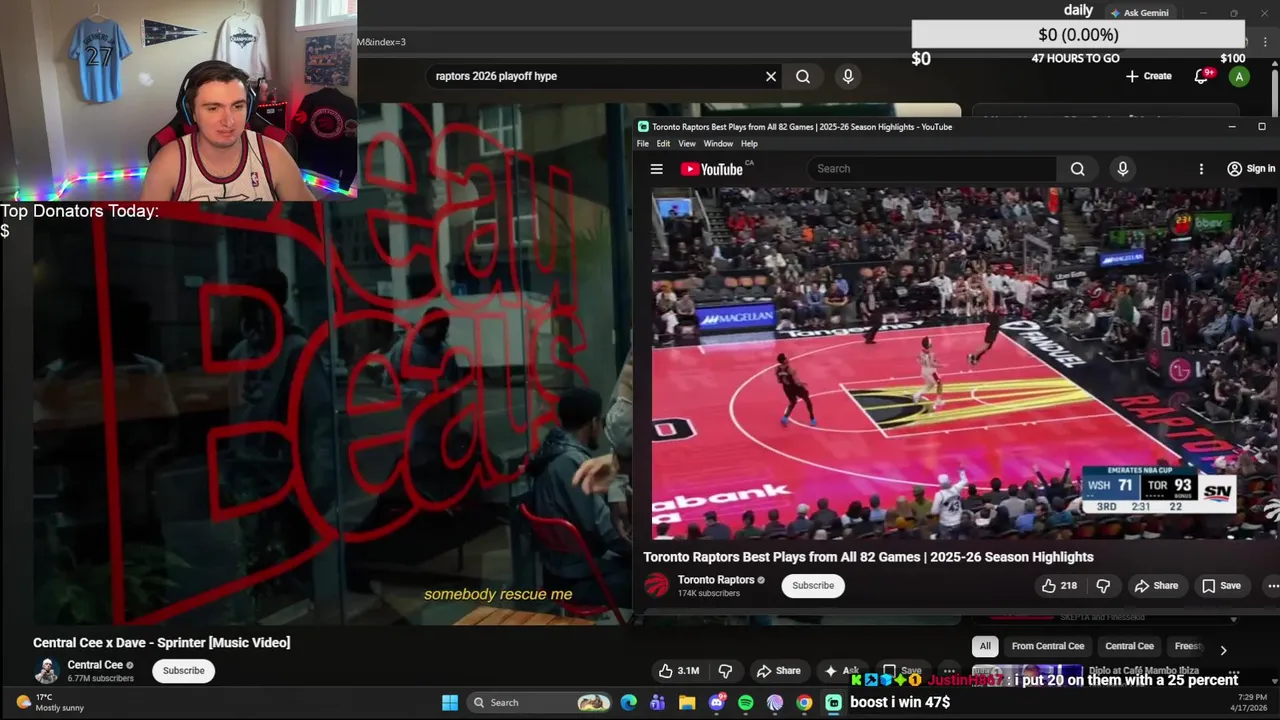1280x720 pixels.
Task: Click the search magnifier in the background browser
Action: 803,76
